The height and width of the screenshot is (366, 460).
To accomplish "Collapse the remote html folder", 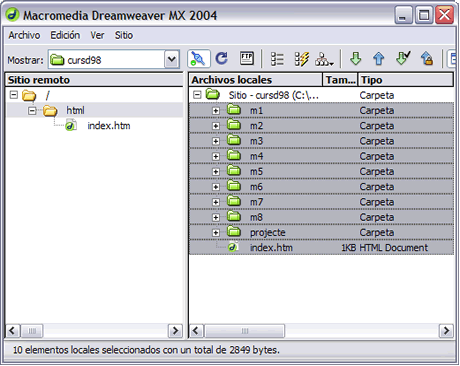I will tap(32, 110).
